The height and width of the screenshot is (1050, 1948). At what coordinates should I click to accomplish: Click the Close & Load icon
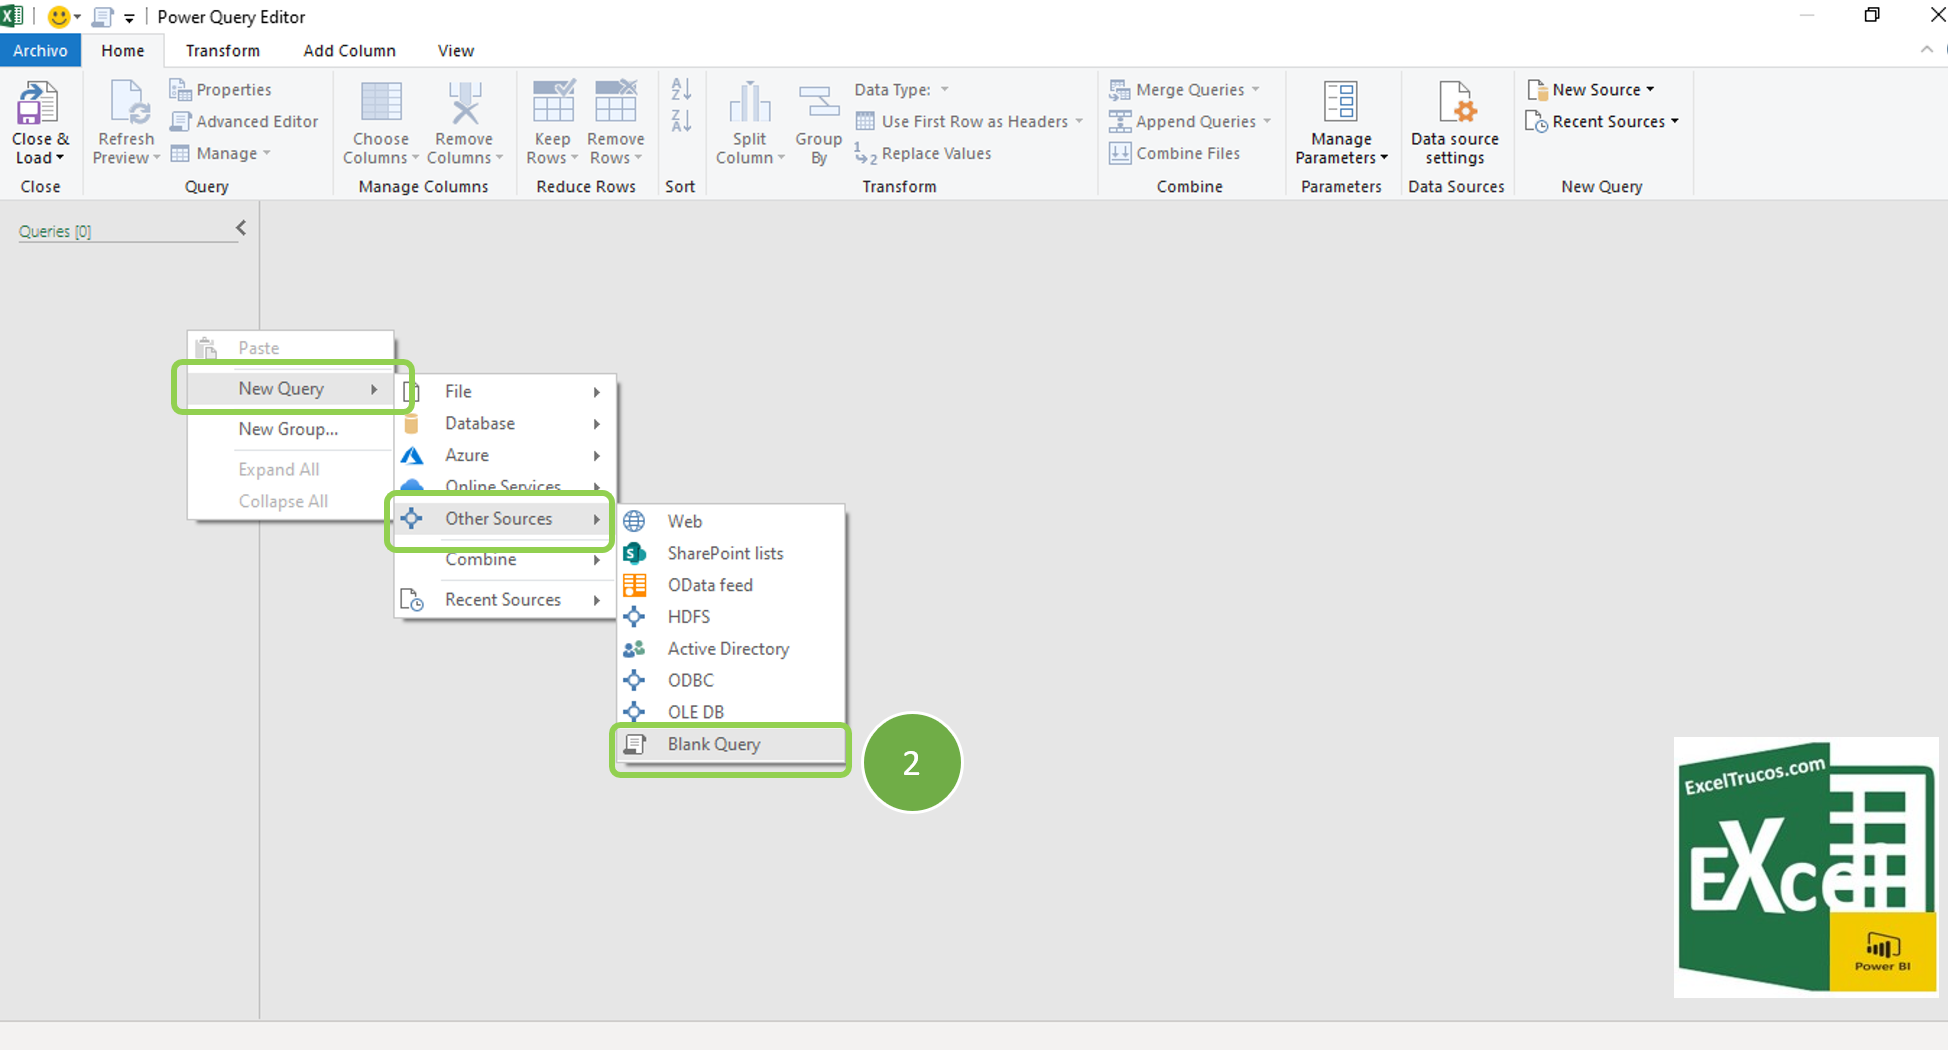39,104
